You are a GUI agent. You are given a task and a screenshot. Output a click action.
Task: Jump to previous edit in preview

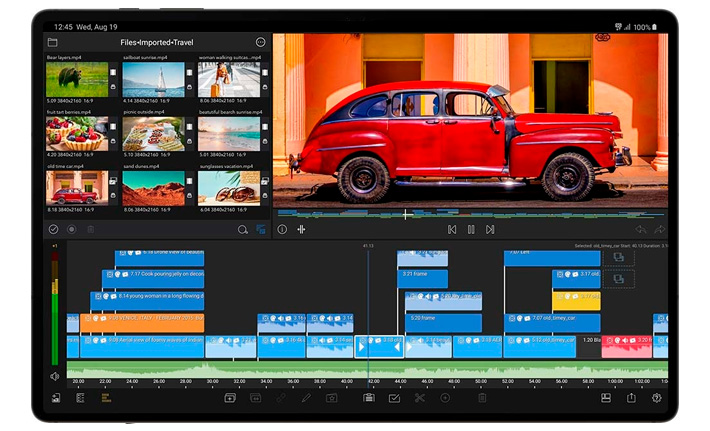(x=452, y=229)
